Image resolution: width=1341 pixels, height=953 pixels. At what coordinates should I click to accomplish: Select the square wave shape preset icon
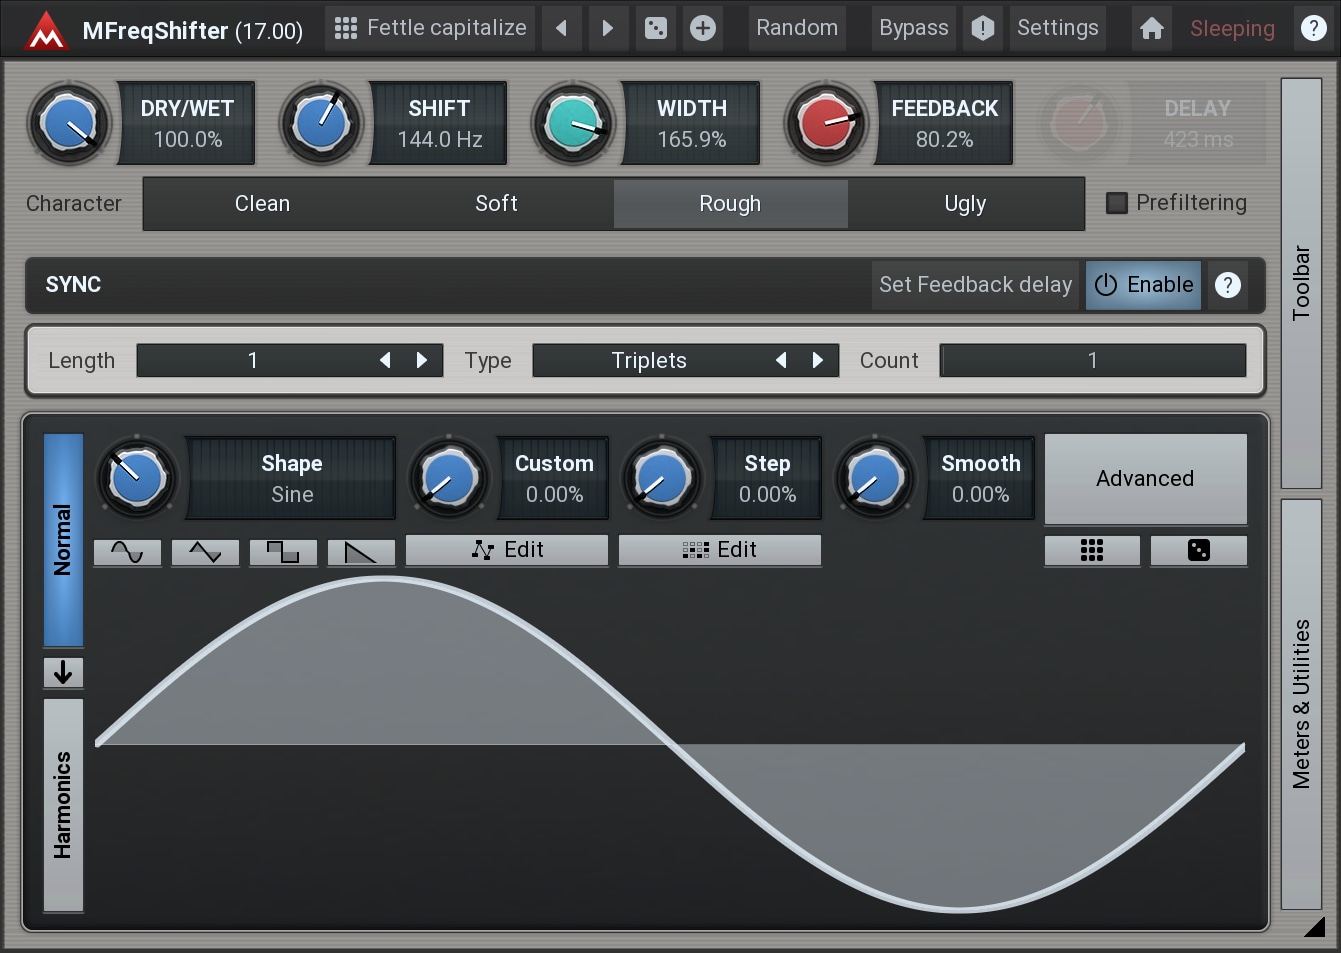(283, 552)
